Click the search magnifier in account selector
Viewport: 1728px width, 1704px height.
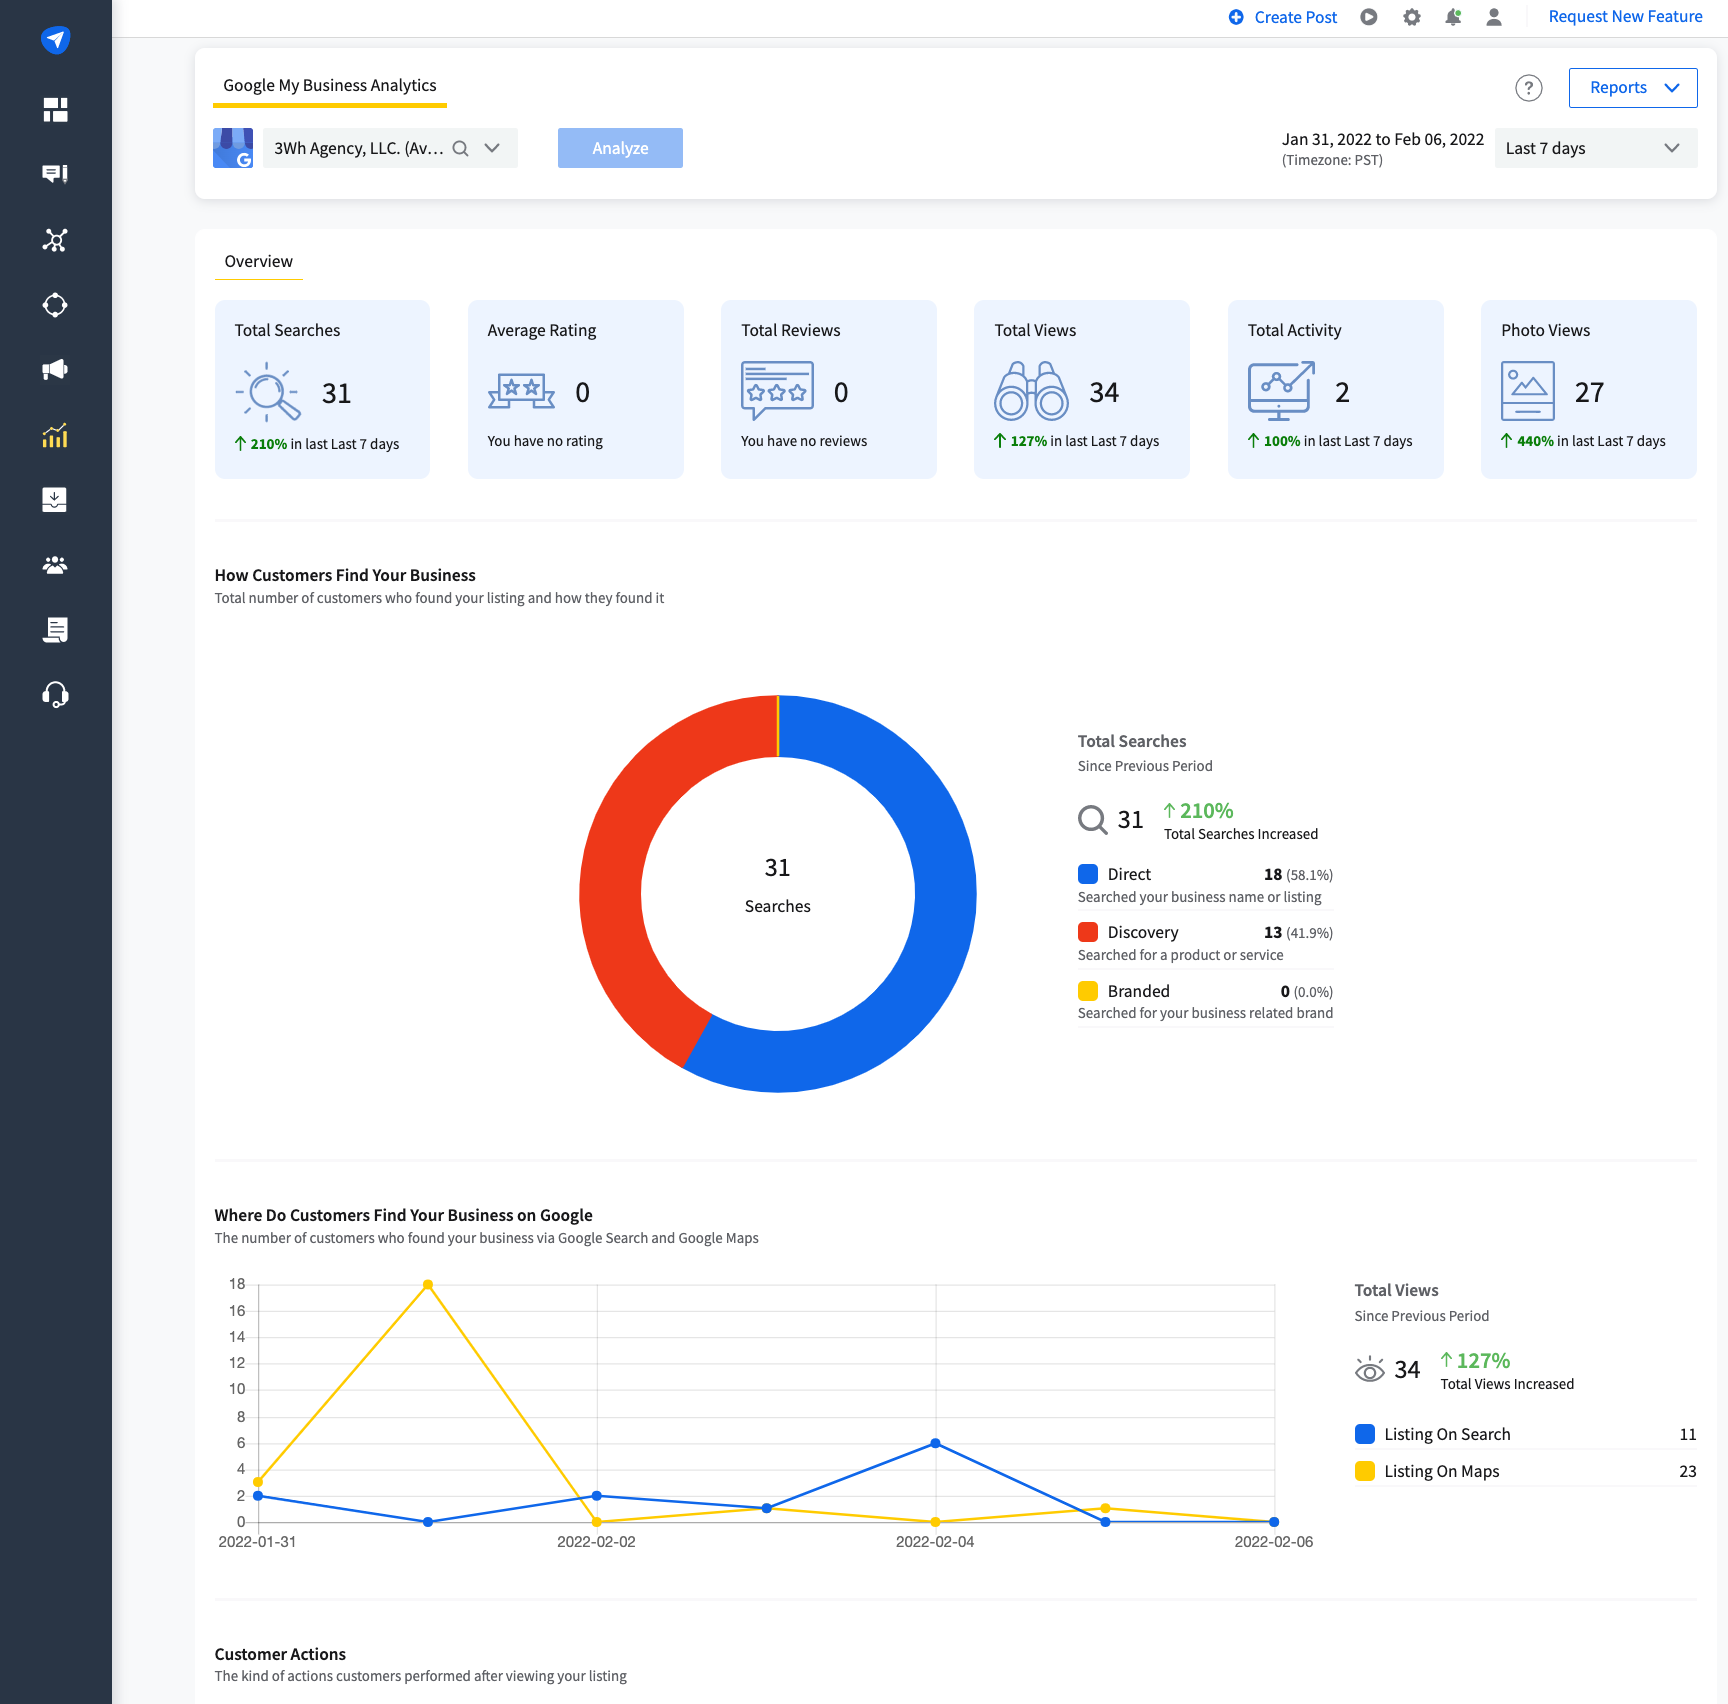pos(460,148)
